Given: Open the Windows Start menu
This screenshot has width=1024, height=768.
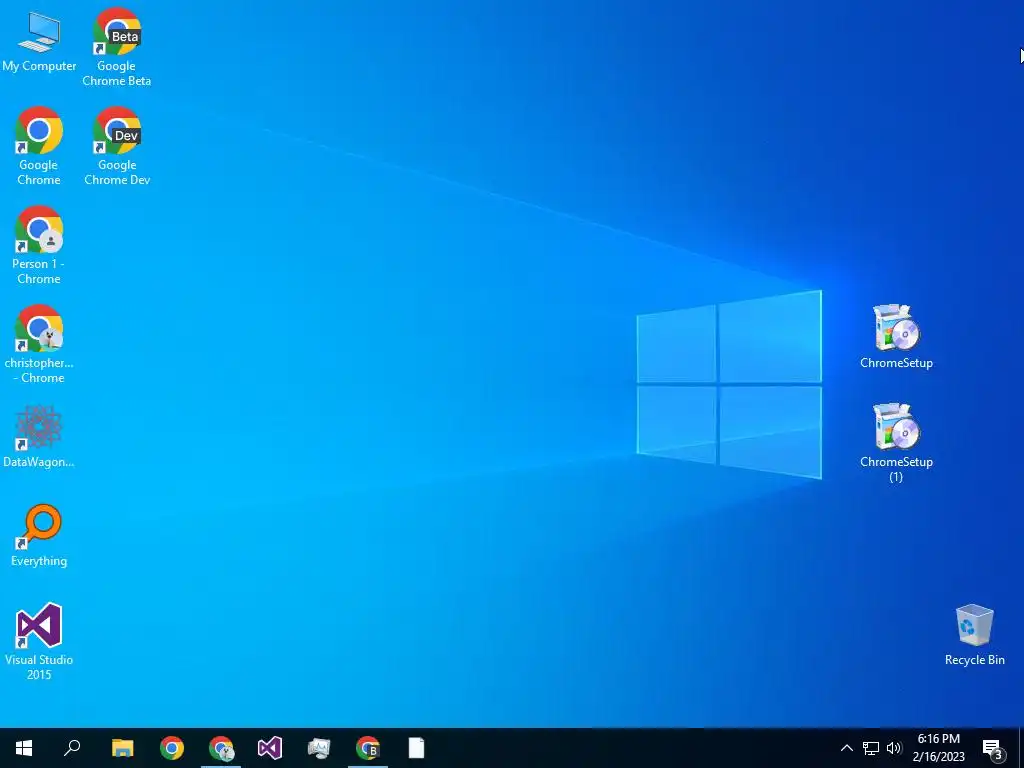Looking at the screenshot, I should (x=24, y=748).
